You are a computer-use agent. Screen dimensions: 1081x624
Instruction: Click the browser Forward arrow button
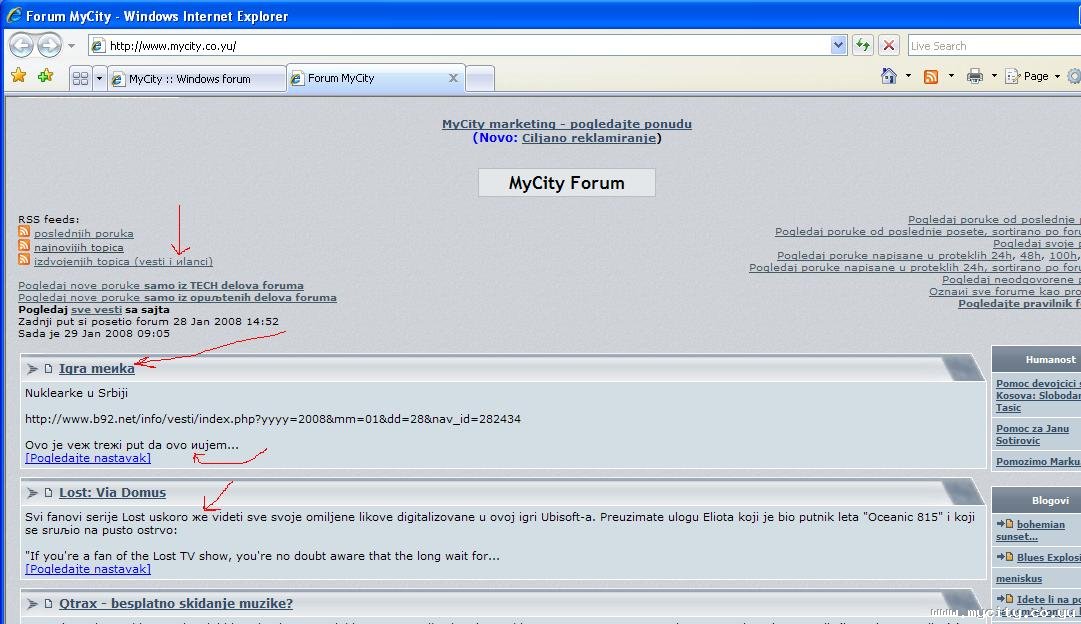tap(49, 46)
